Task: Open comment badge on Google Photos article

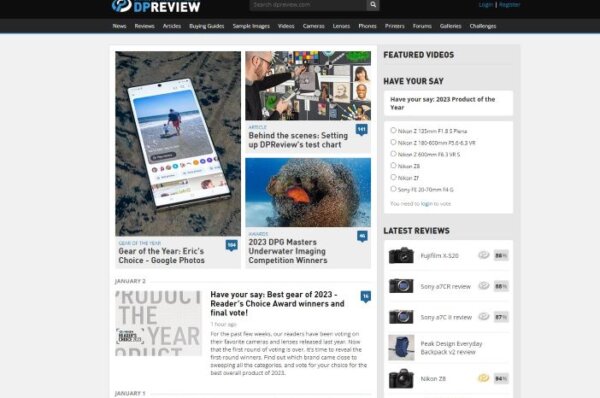Action: (232, 245)
